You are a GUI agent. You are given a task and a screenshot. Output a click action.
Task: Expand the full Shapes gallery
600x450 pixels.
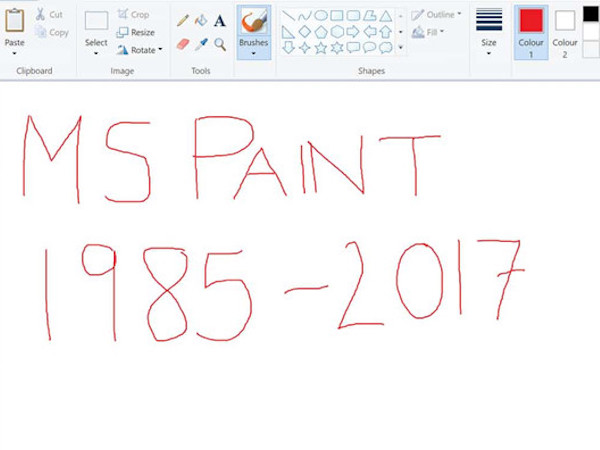coord(401,47)
